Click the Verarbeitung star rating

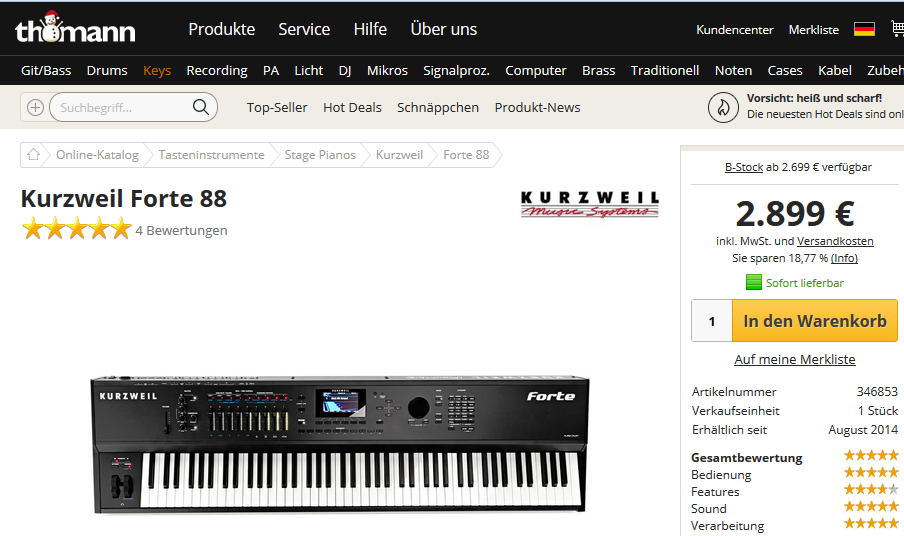[x=871, y=523]
